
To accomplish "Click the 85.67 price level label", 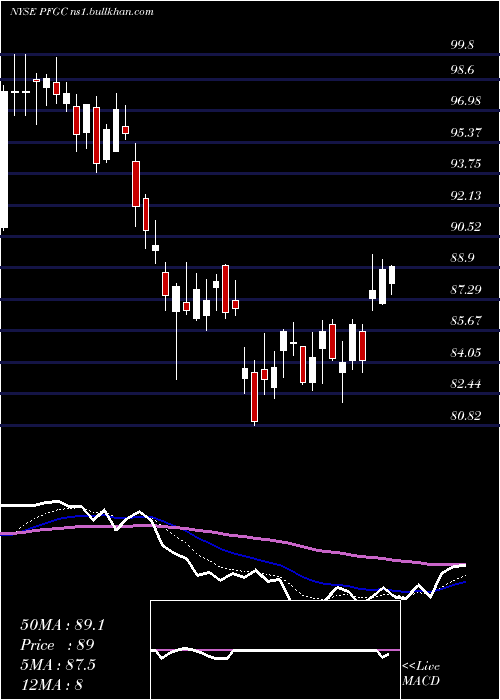I will 466,321.
